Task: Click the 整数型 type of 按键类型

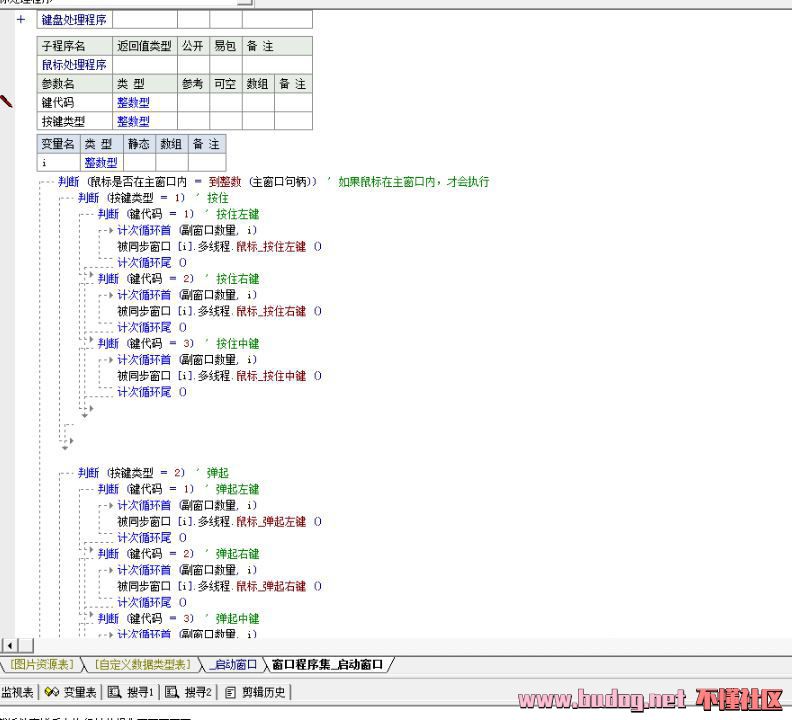Action: [x=133, y=121]
